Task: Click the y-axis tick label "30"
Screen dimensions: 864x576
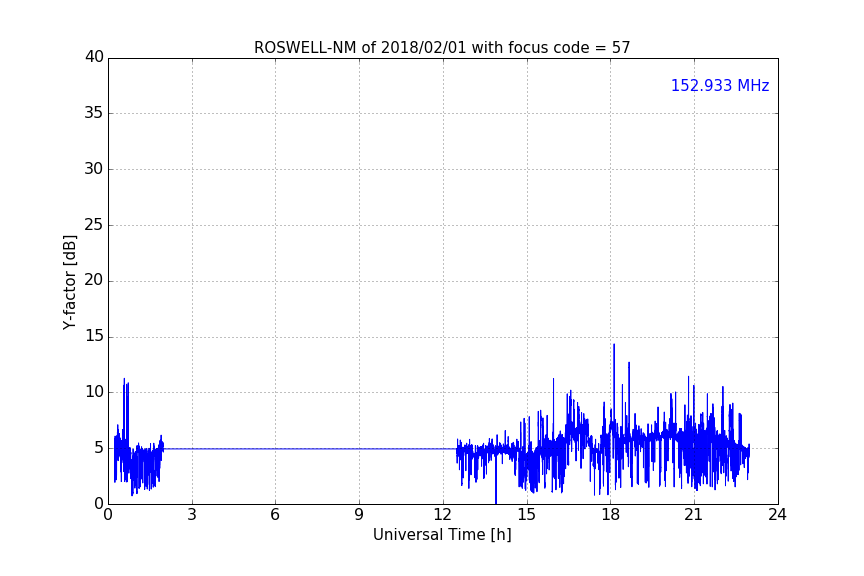Action: pyautogui.click(x=94, y=169)
